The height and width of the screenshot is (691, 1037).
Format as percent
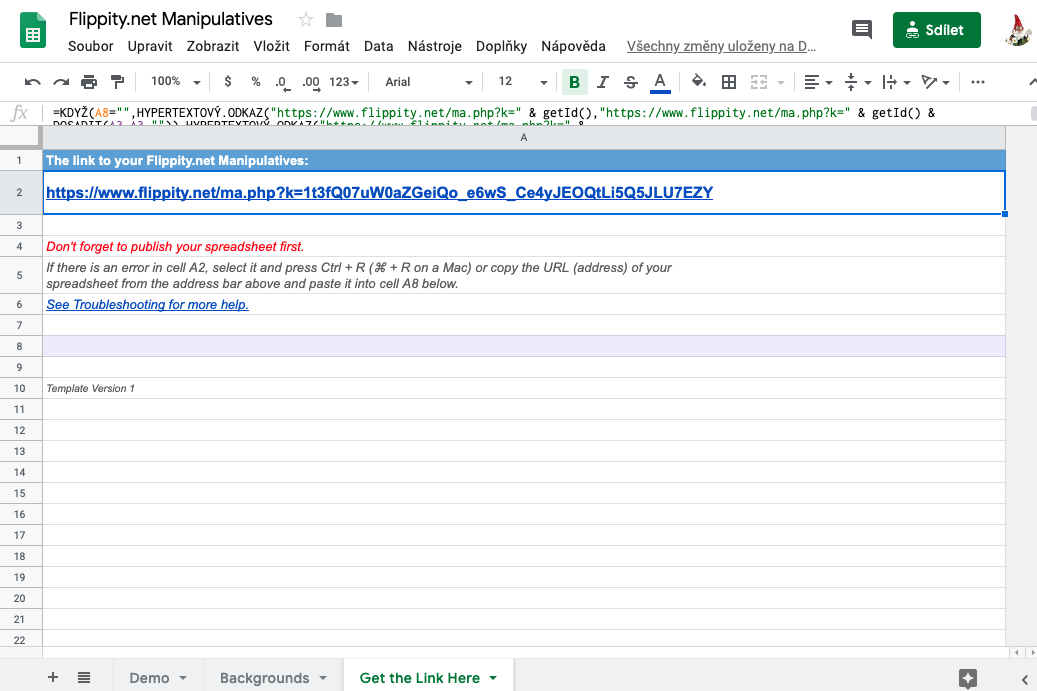[x=256, y=81]
